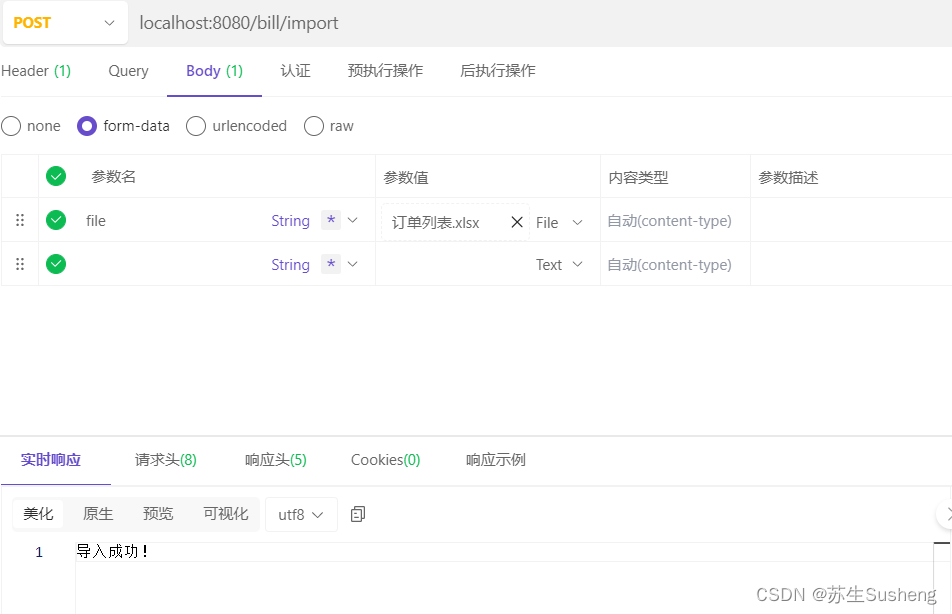952x614 pixels.
Task: Click the 参数描述 column header
Action: pyautogui.click(x=788, y=177)
